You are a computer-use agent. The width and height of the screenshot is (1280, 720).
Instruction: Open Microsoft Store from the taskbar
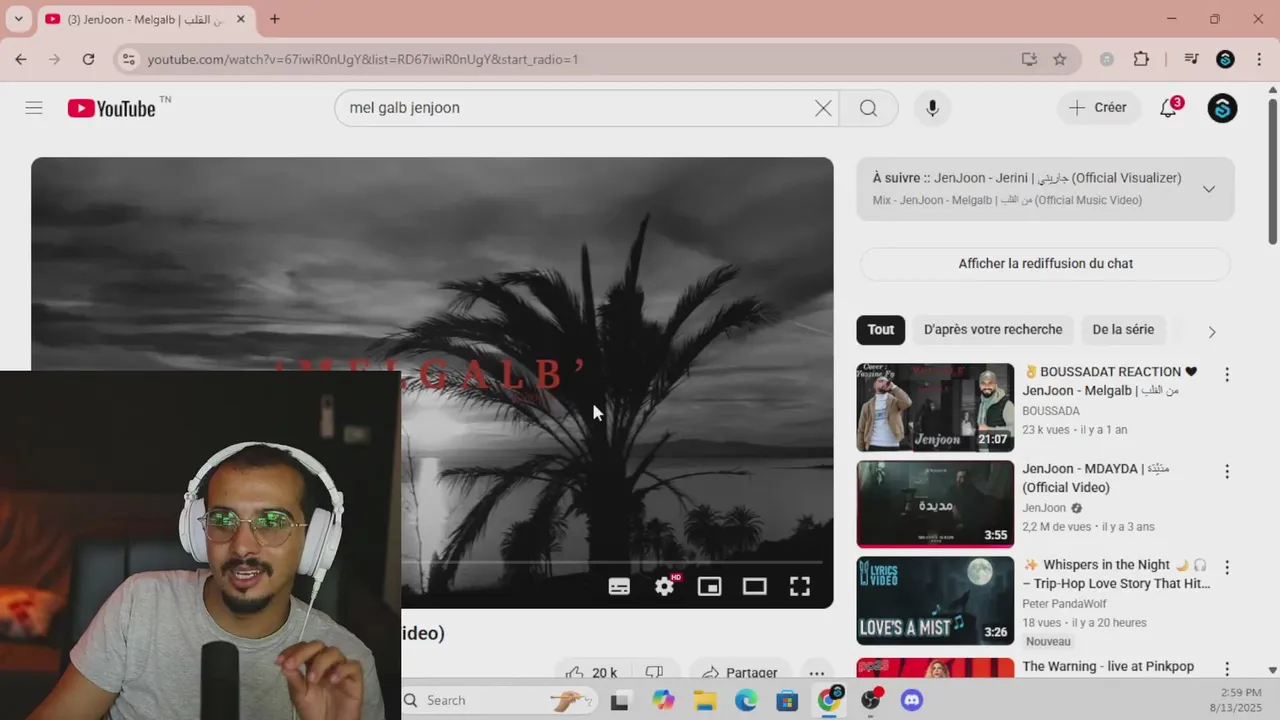[787, 701]
